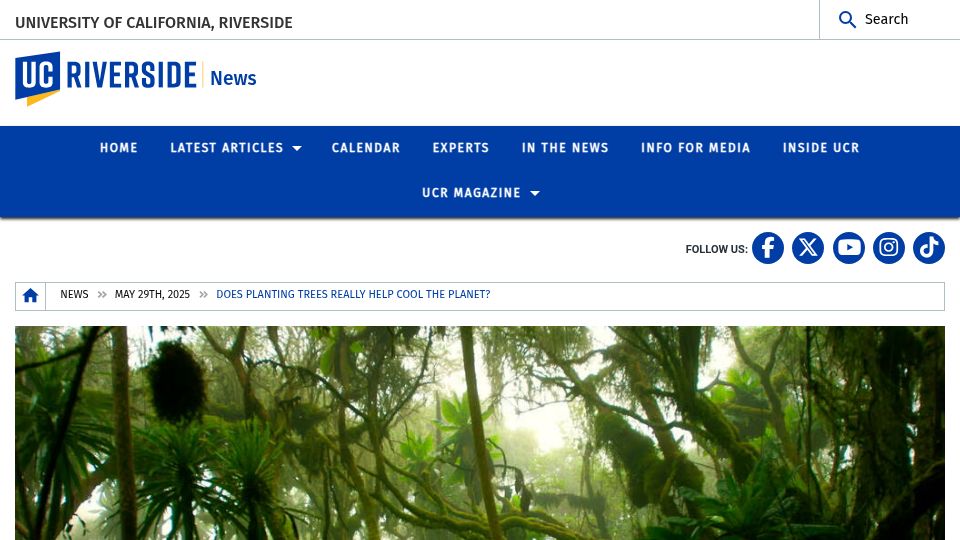Open the Experts menu item

pyautogui.click(x=460, y=148)
